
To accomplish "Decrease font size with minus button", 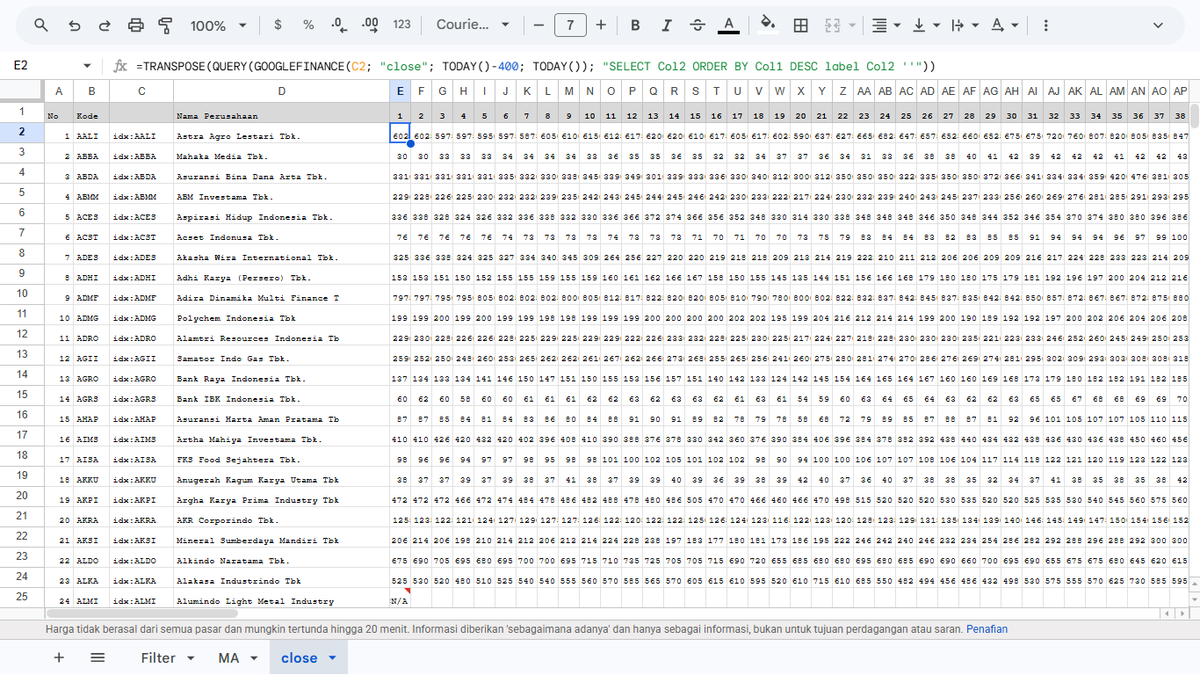I will click(x=539, y=25).
